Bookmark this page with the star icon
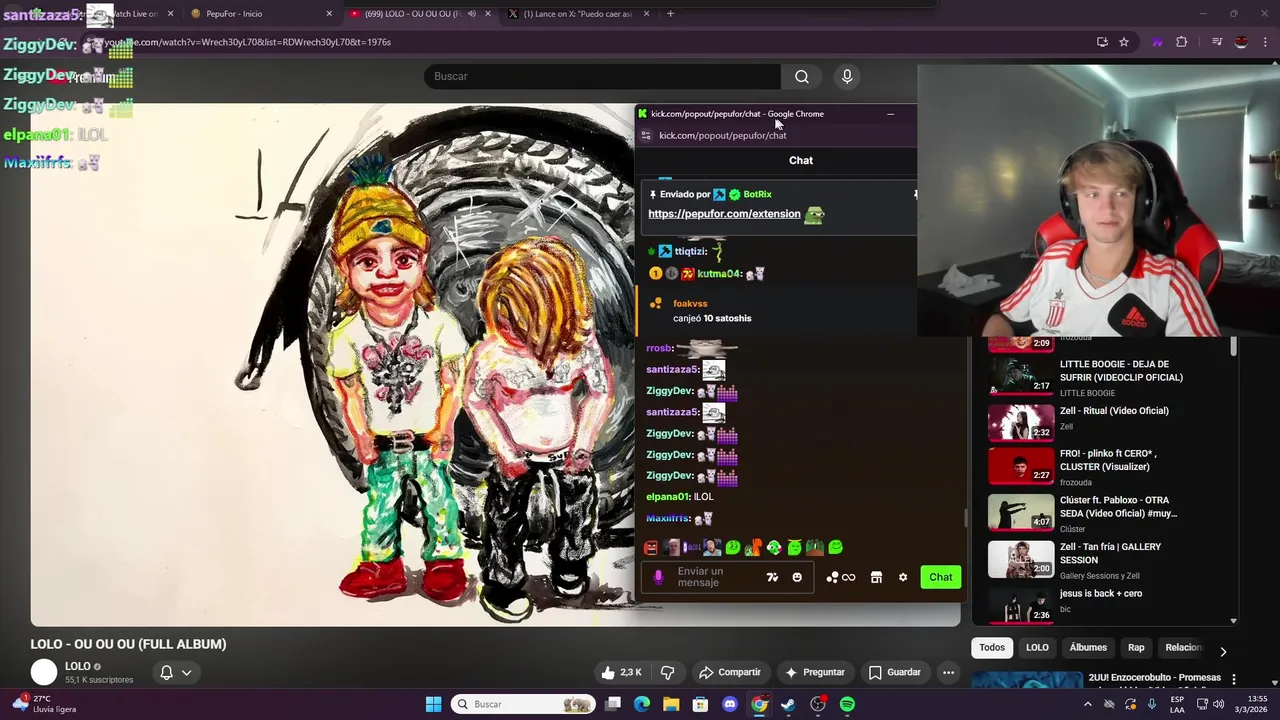 [1124, 42]
